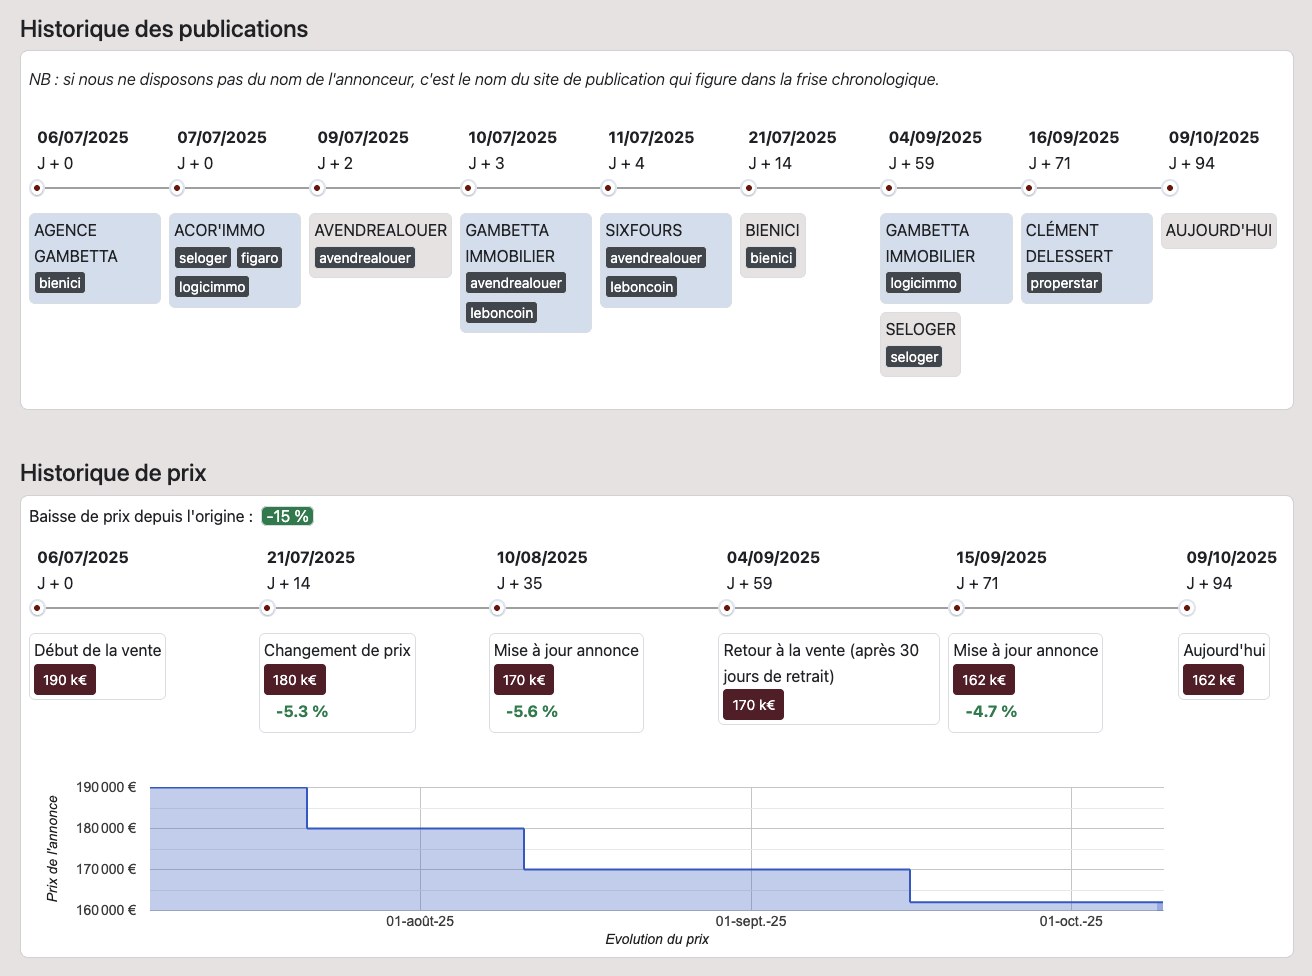Select the 10/08/2025 price timeline marker
The image size is (1312, 976).
(x=497, y=608)
